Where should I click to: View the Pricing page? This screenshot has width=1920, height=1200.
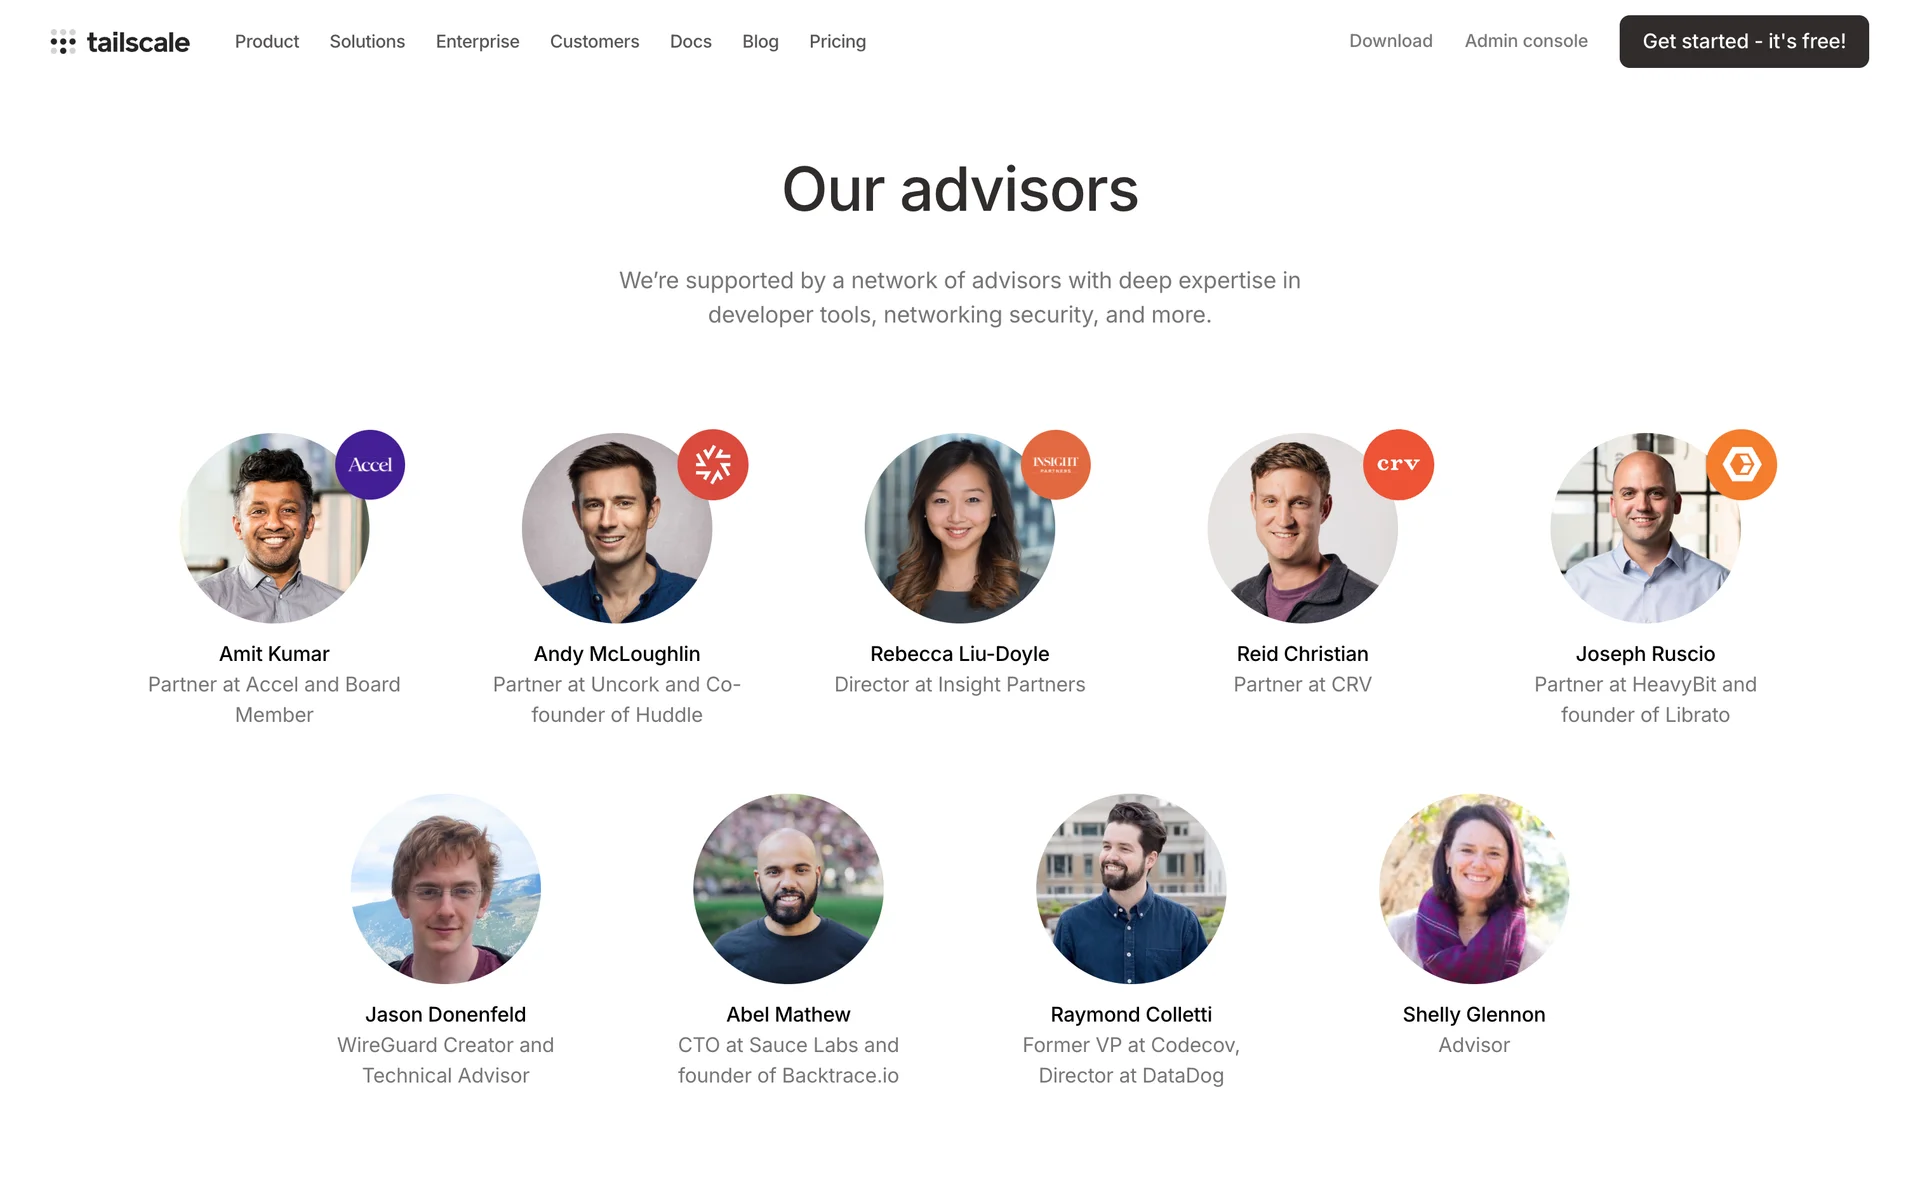point(837,41)
